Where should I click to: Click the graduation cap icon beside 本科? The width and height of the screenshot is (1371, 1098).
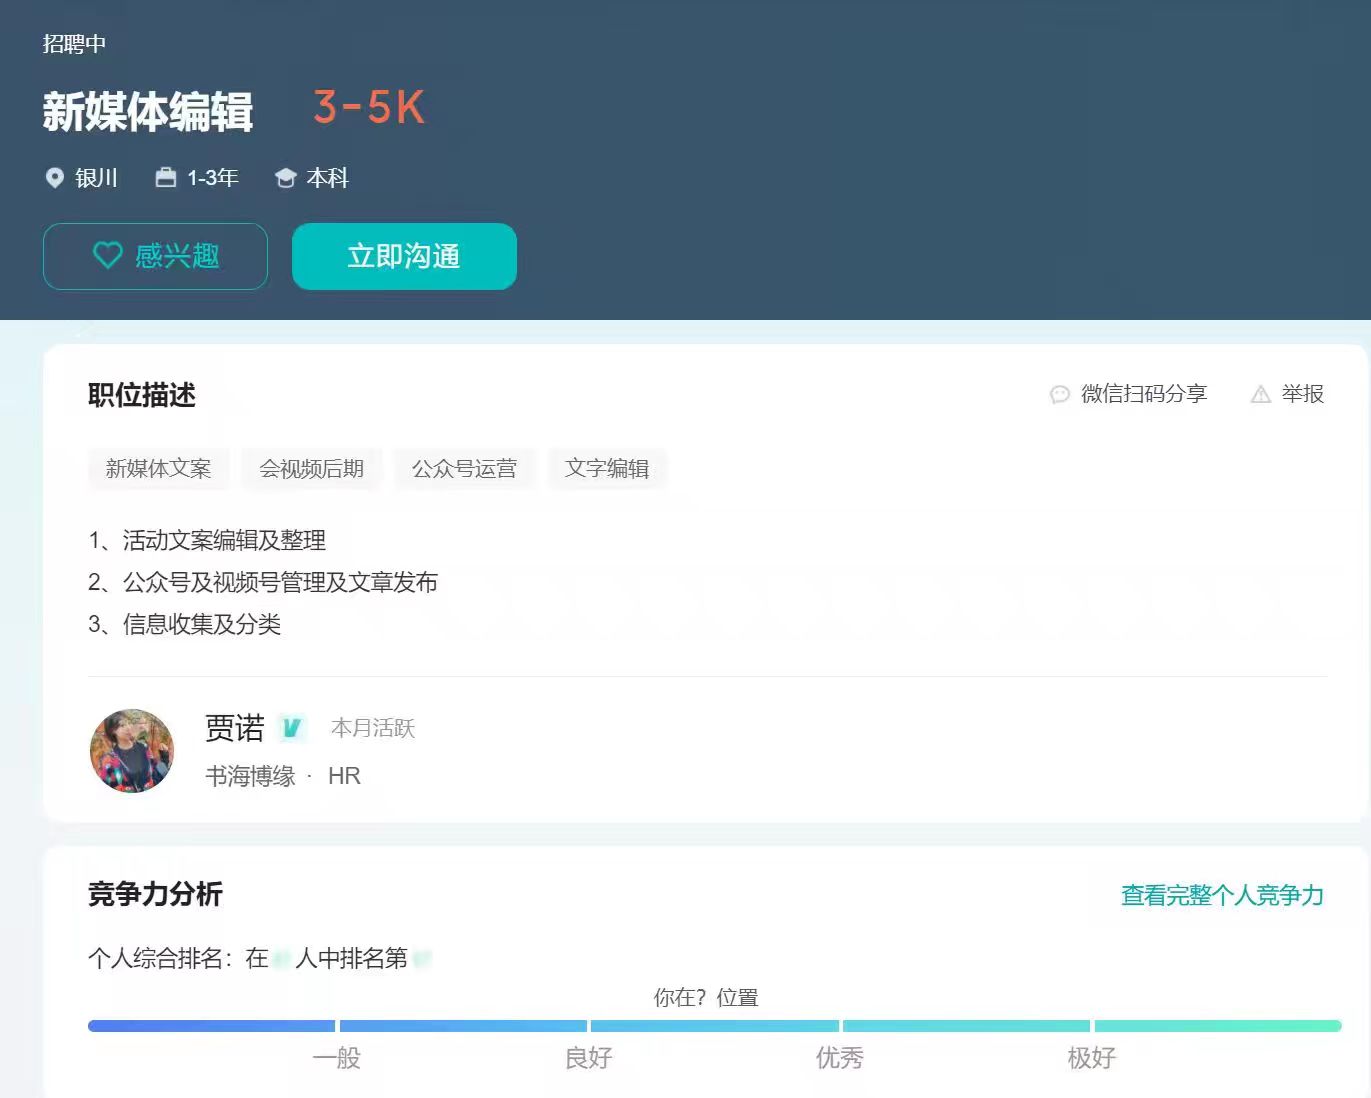286,178
